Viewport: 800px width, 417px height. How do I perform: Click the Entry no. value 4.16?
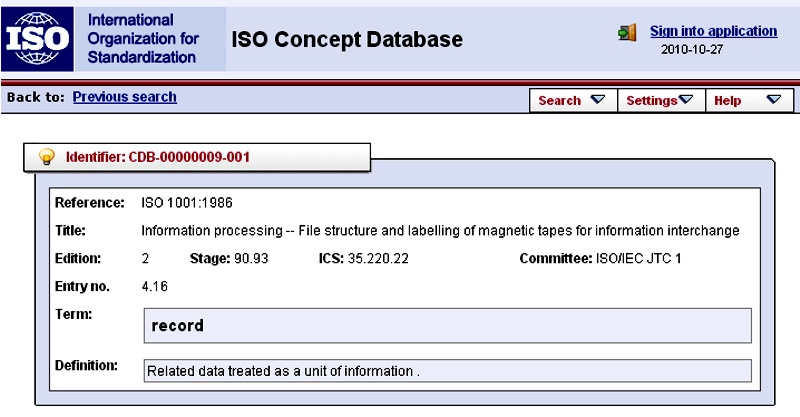pos(155,286)
